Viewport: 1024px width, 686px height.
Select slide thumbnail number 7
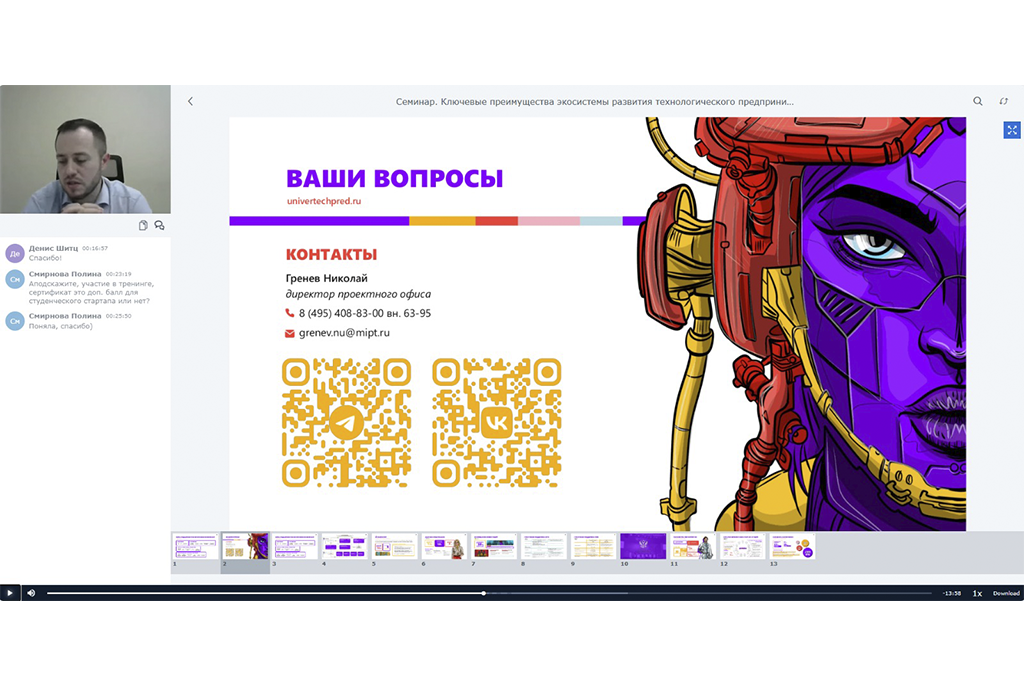(494, 546)
